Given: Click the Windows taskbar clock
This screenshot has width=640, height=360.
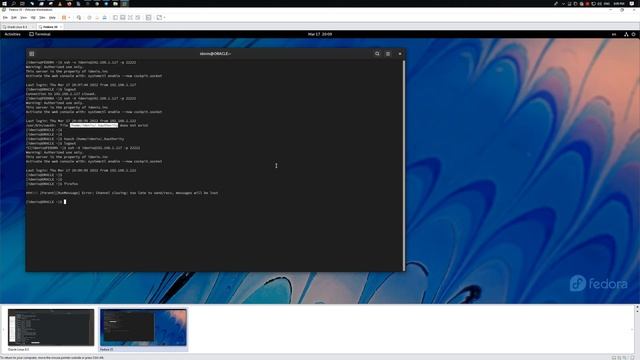Looking at the screenshot, I should point(619,3).
